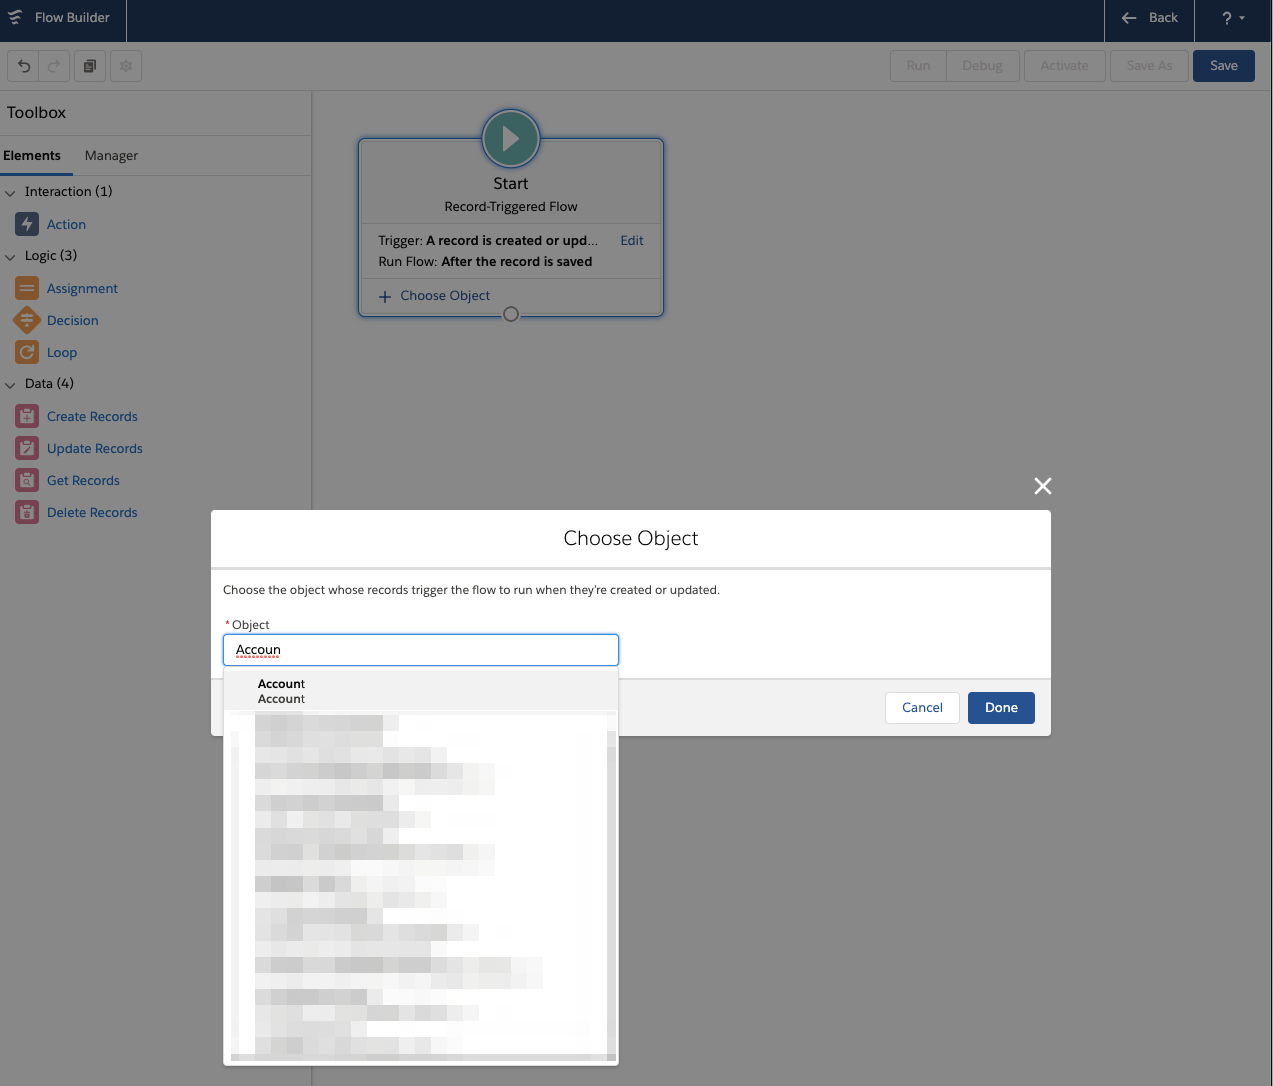Click the Activate button
This screenshot has height=1086, width=1273.
pyautogui.click(x=1064, y=66)
